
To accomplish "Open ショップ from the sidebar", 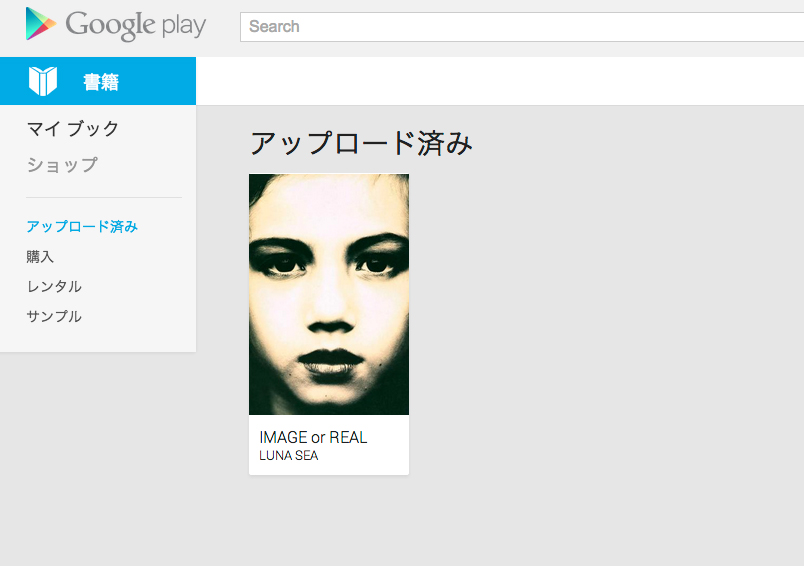I will click(62, 165).
